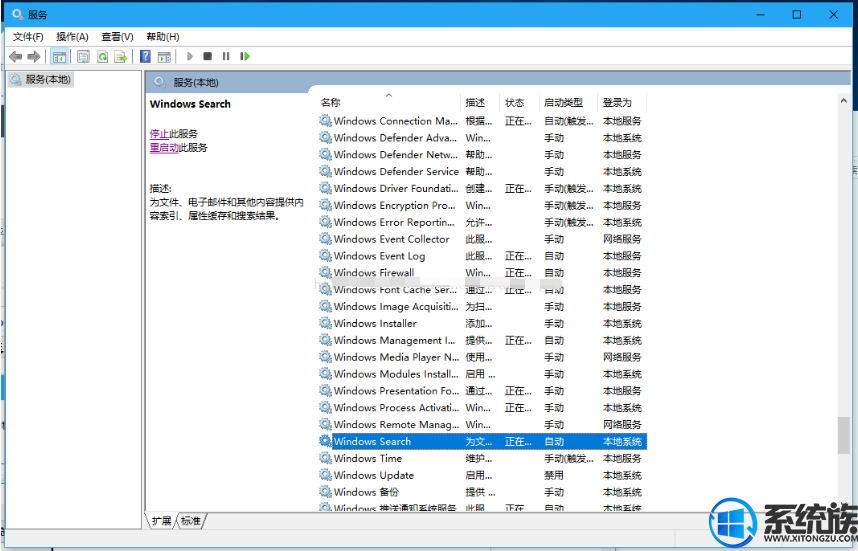Switch to the 扩展 tab
858x551 pixels.
(162, 521)
